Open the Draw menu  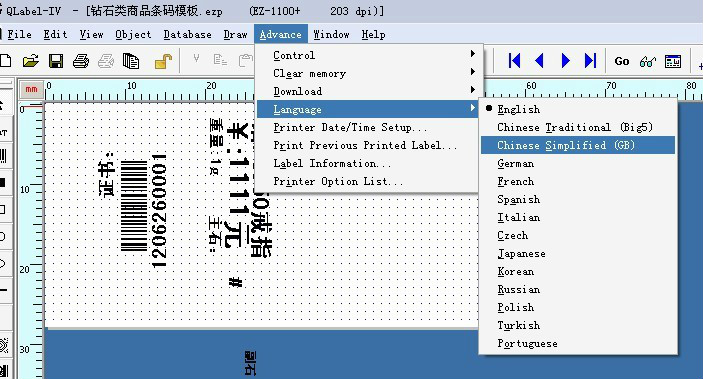(x=235, y=35)
